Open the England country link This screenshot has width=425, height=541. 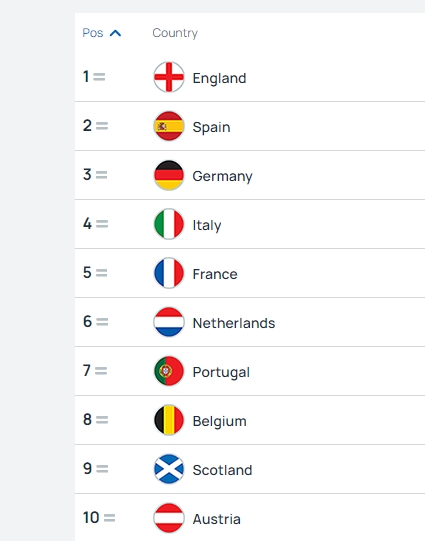point(219,78)
